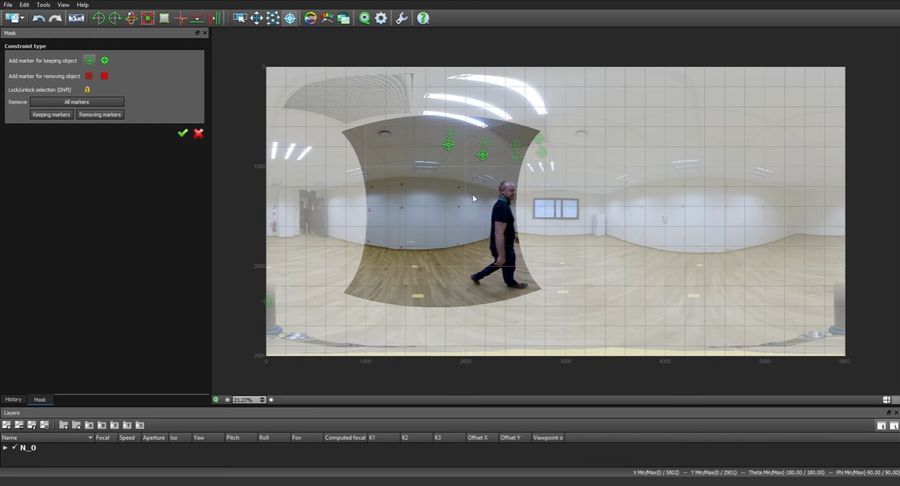Open the Name column dropdown arrow

pyautogui.click(x=90, y=438)
